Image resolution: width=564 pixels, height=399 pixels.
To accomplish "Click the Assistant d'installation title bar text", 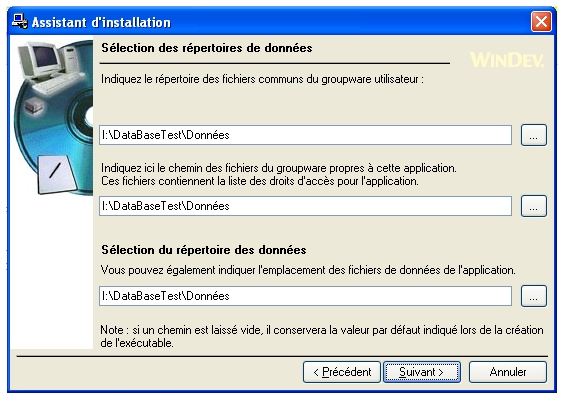I will pos(101,22).
